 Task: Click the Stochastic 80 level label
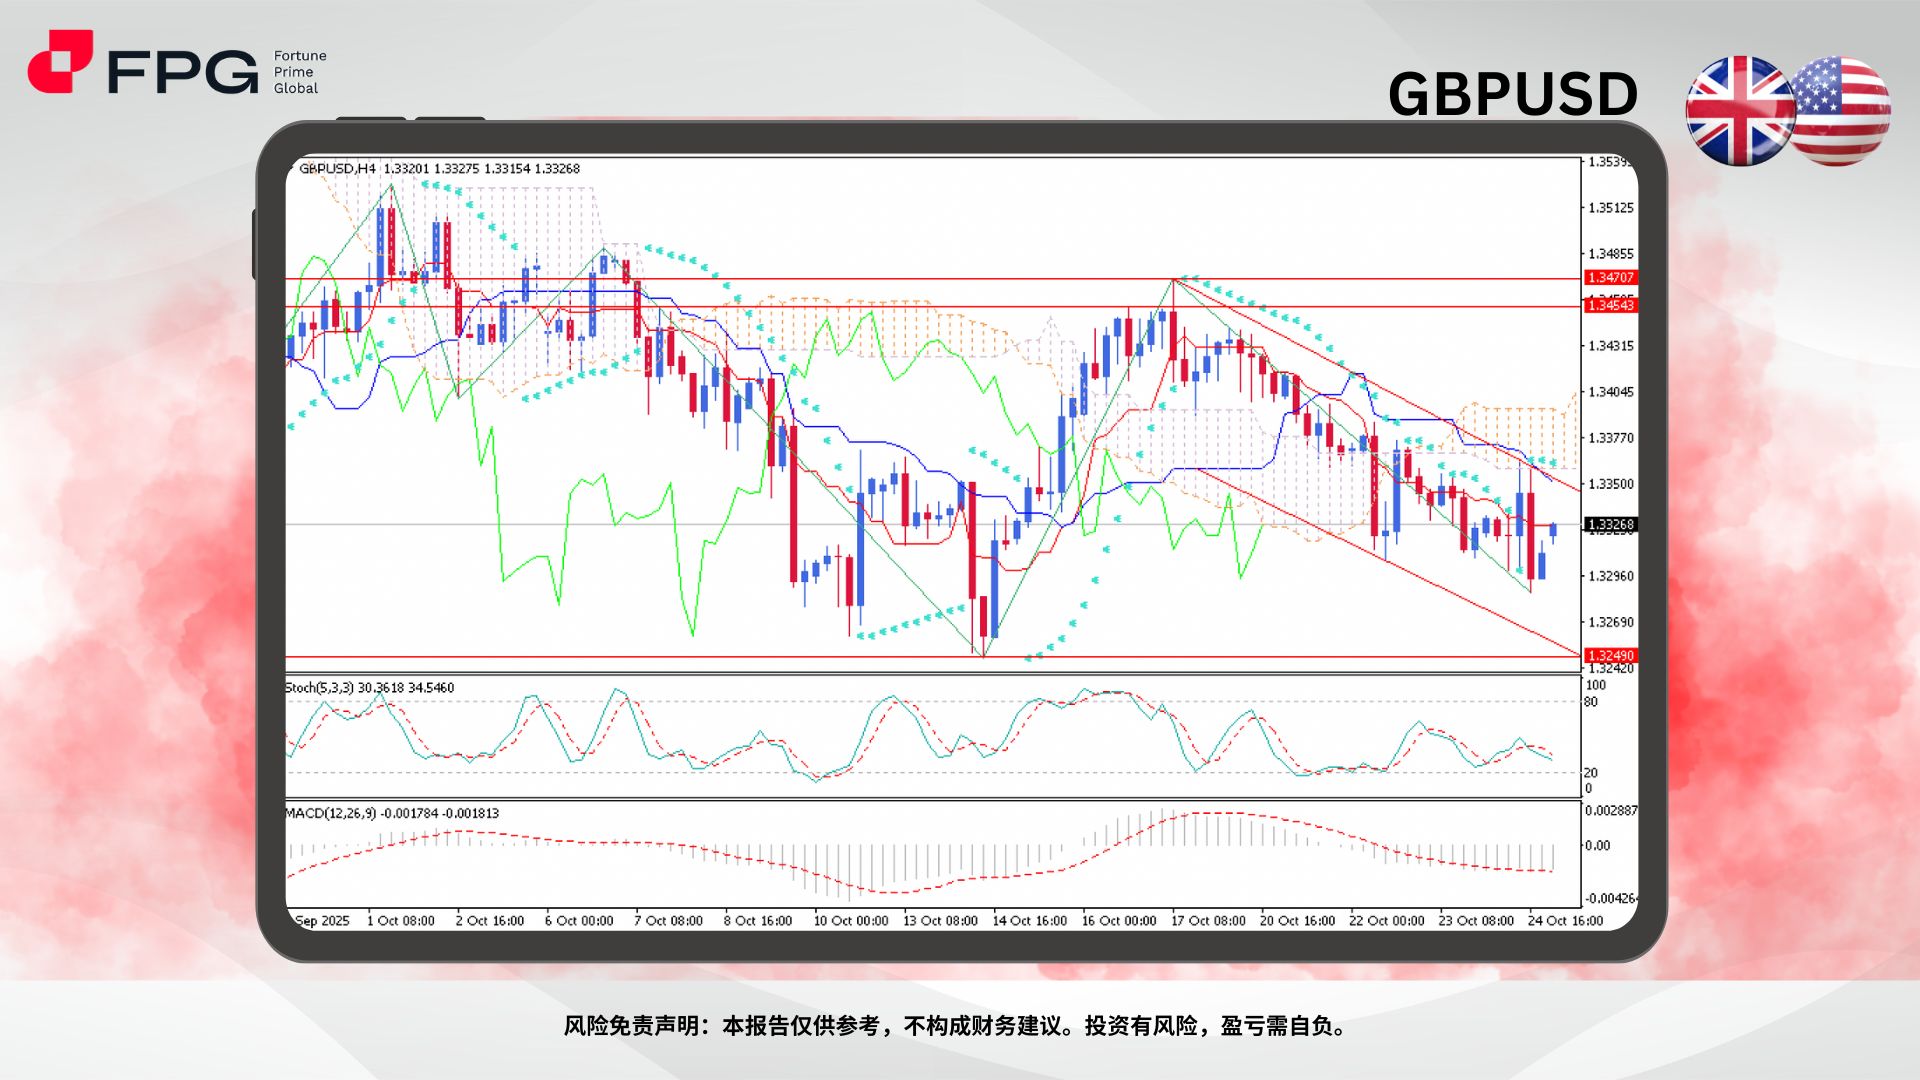[1591, 702]
